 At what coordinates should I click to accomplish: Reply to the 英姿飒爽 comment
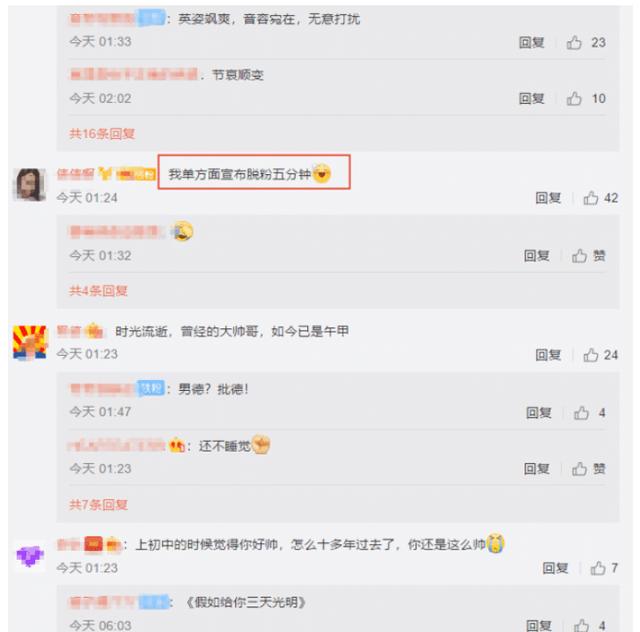[531, 42]
